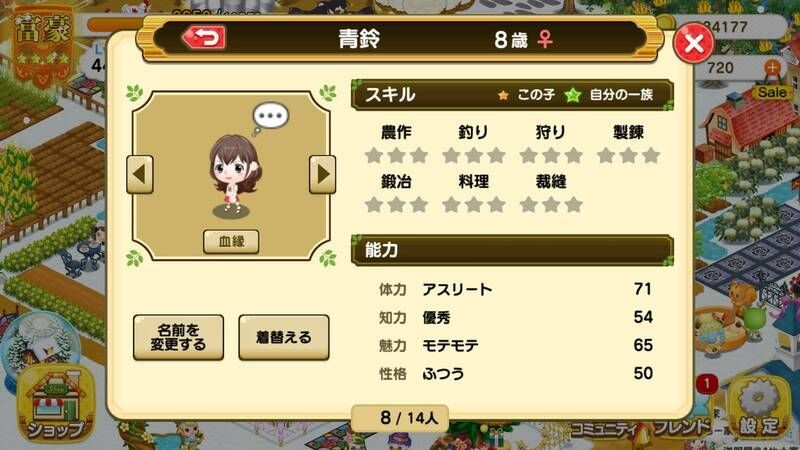
Task: Close the character dialog with red X
Action: 693,43
